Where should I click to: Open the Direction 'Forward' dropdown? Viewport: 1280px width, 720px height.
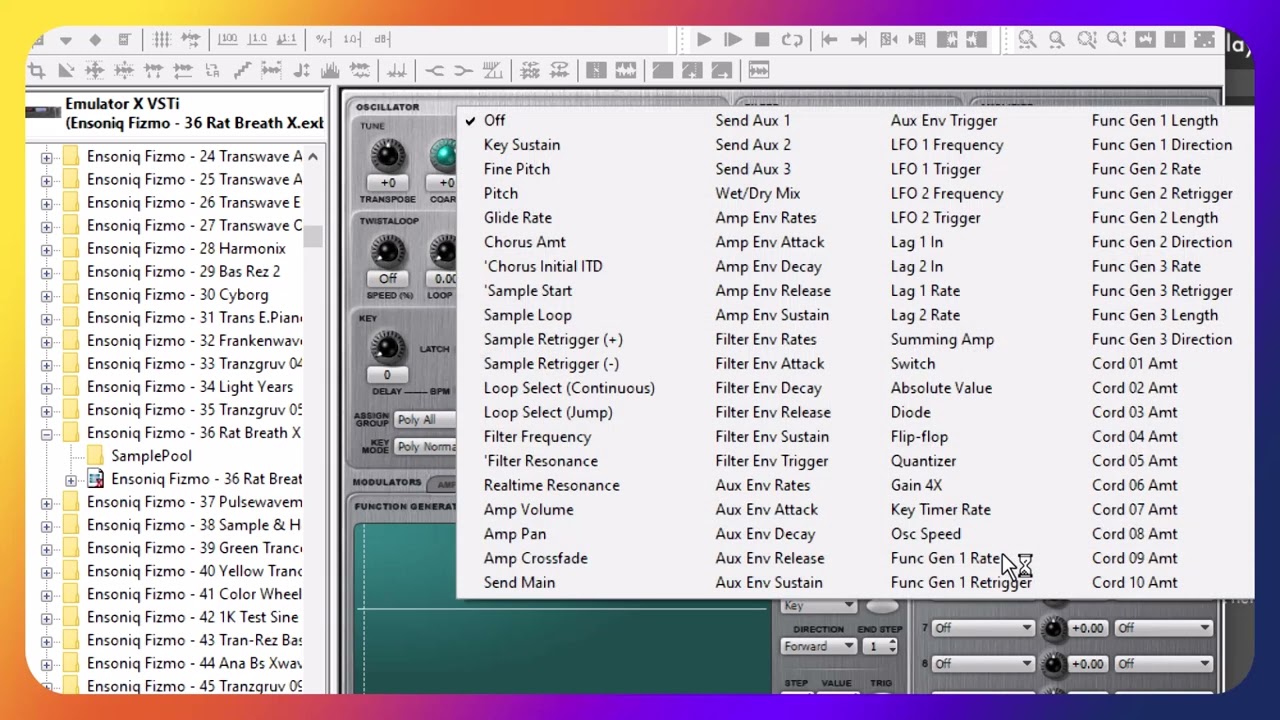(819, 646)
